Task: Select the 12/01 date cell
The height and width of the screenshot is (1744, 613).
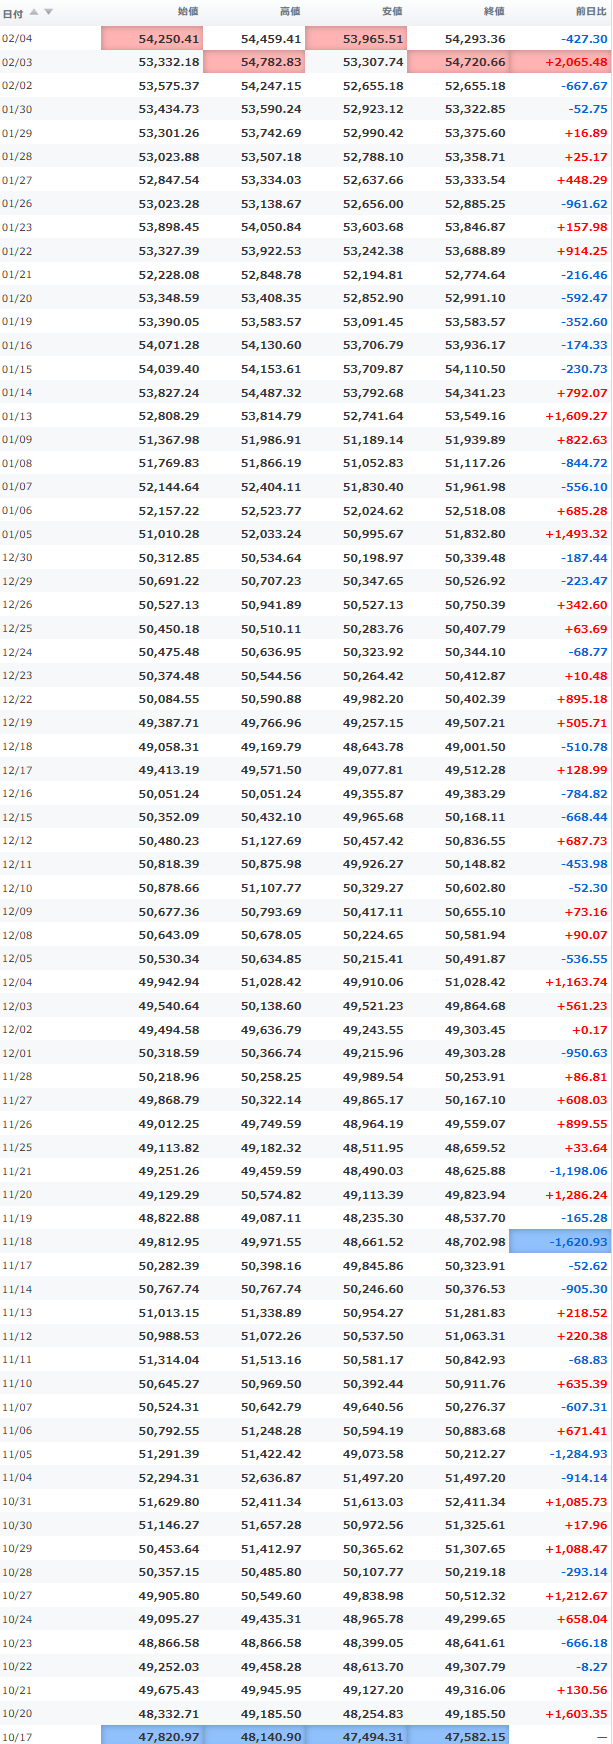Action: point(17,1053)
